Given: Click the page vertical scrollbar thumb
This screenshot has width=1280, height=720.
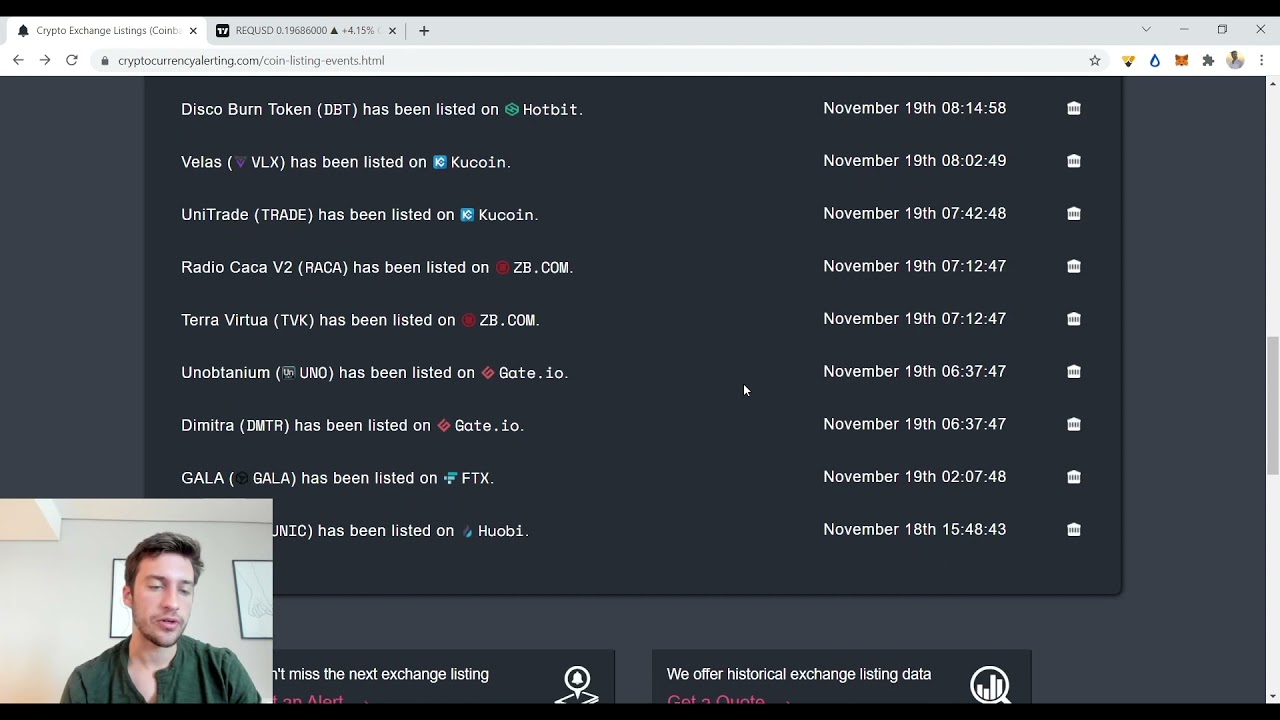Looking at the screenshot, I should pos(1272,405).
